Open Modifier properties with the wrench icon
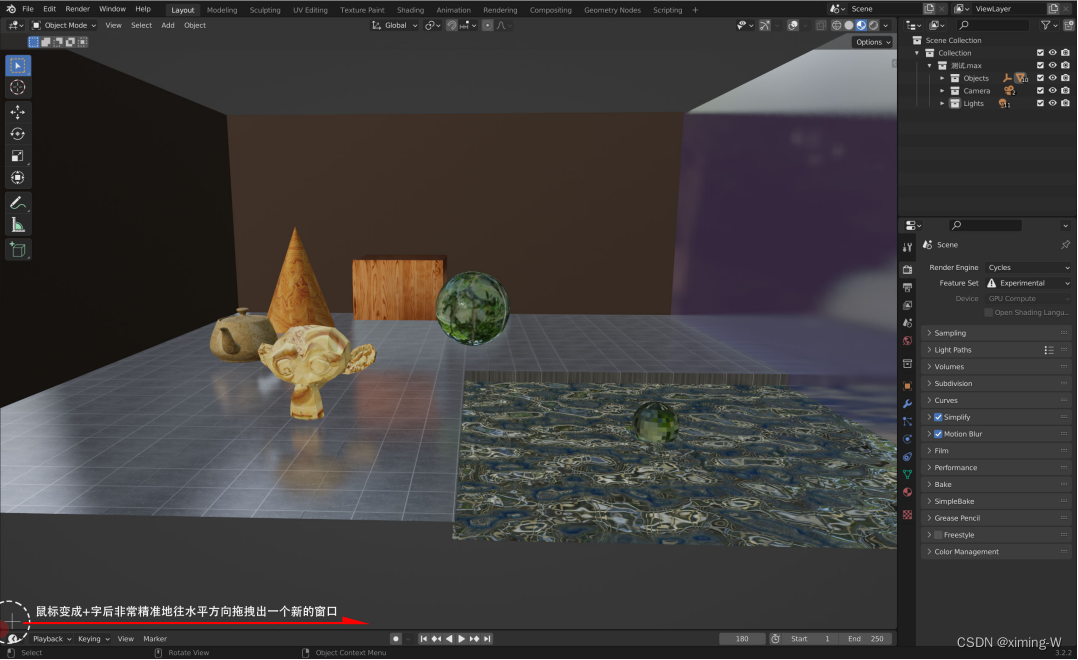Image resolution: width=1078 pixels, height=660 pixels. tap(907, 403)
